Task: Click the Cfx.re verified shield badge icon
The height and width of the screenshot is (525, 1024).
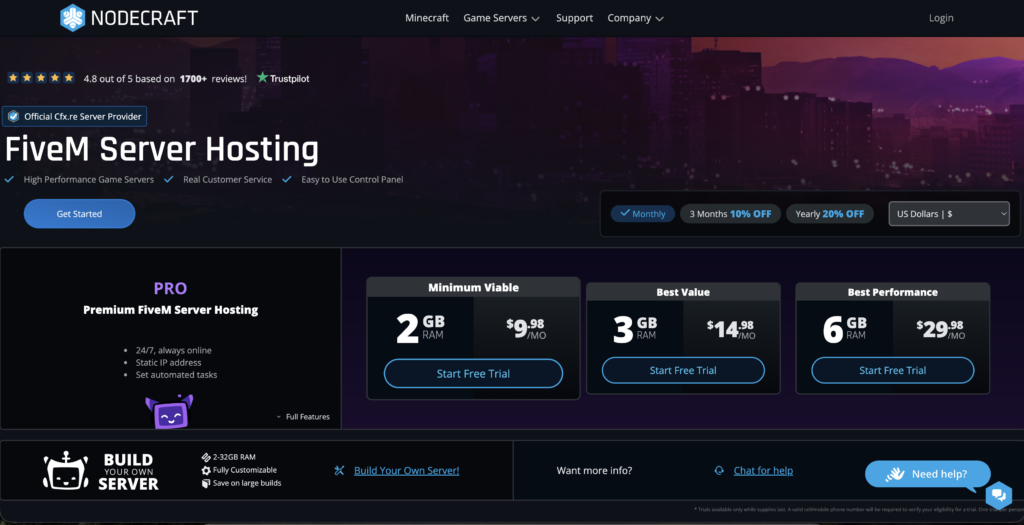Action: pos(13,116)
